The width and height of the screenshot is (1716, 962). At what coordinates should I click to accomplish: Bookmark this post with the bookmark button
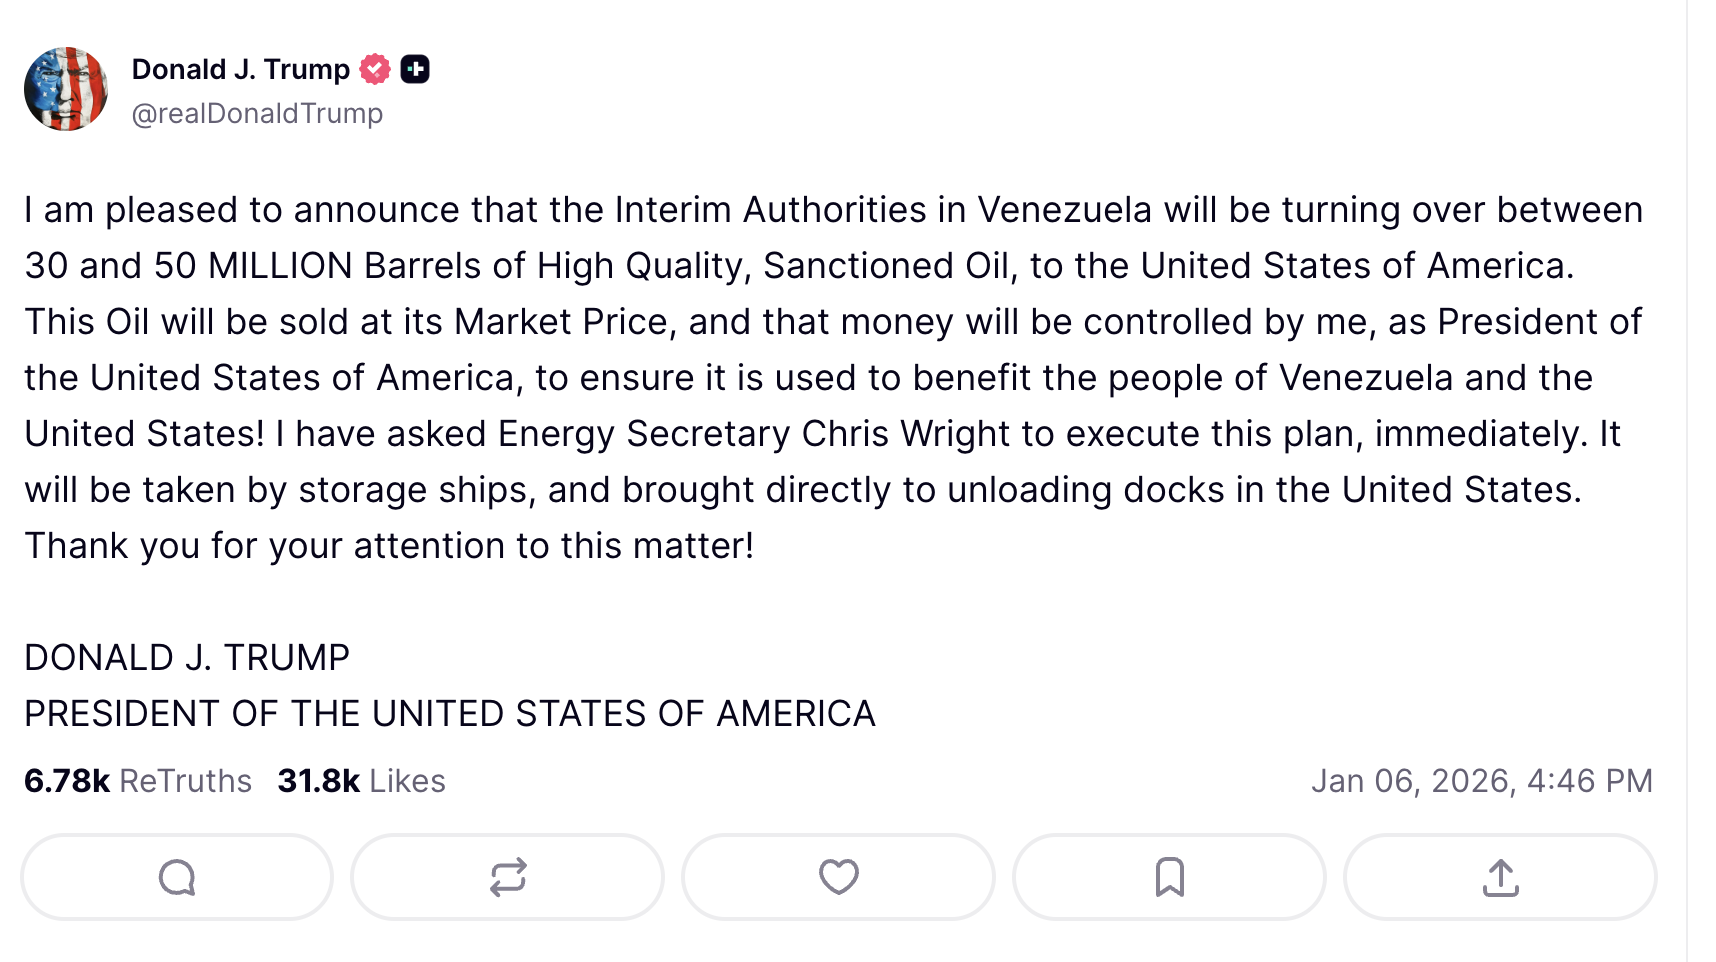coord(1169,877)
